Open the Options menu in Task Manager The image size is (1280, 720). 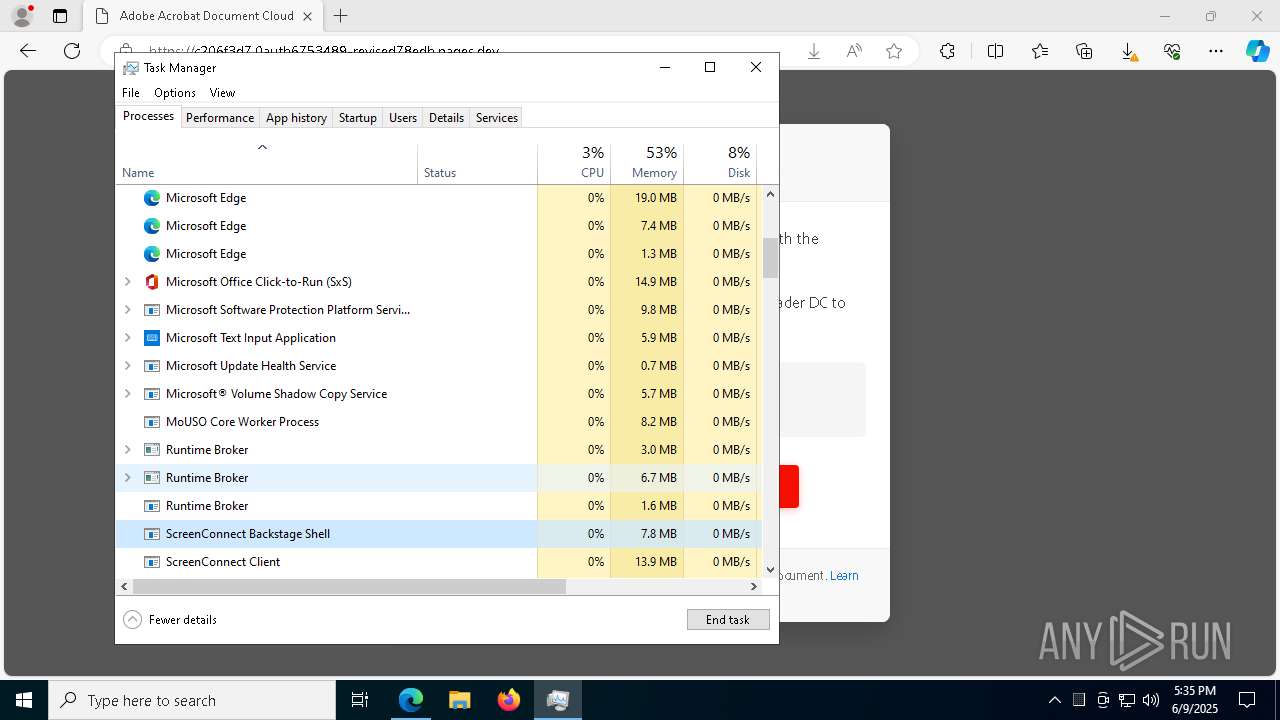tap(175, 93)
